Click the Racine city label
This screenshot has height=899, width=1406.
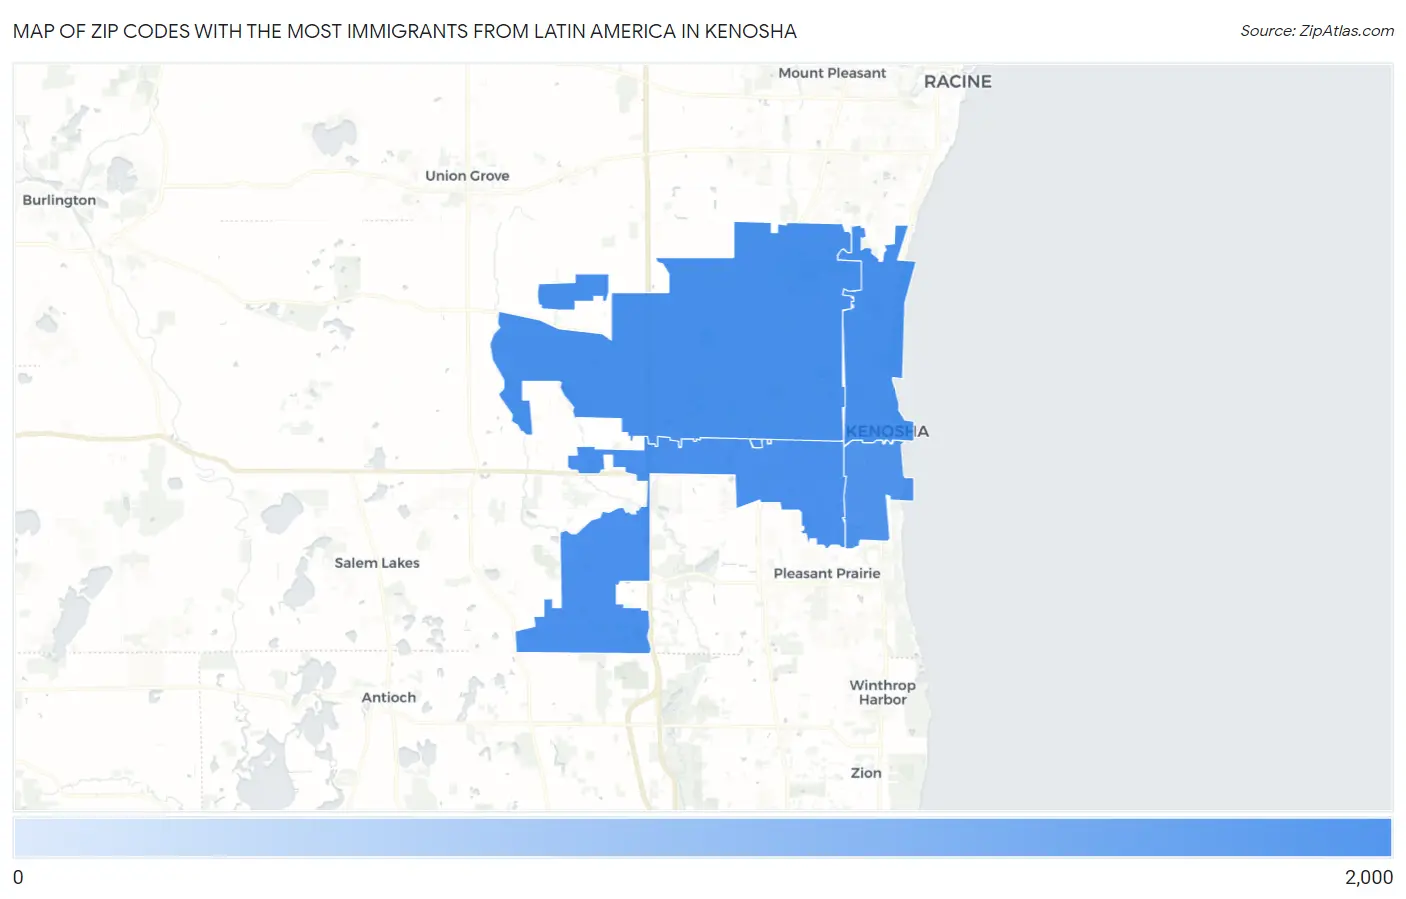coord(957,82)
